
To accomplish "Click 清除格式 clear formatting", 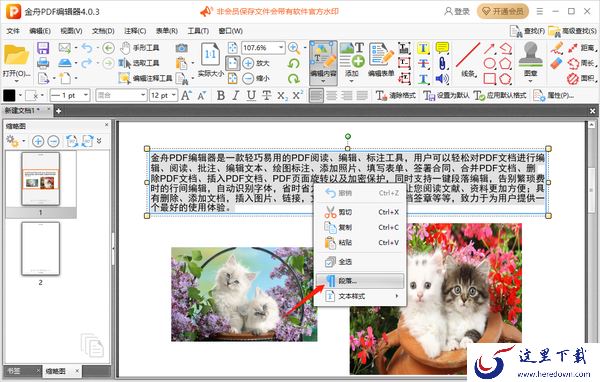I will 396,95.
